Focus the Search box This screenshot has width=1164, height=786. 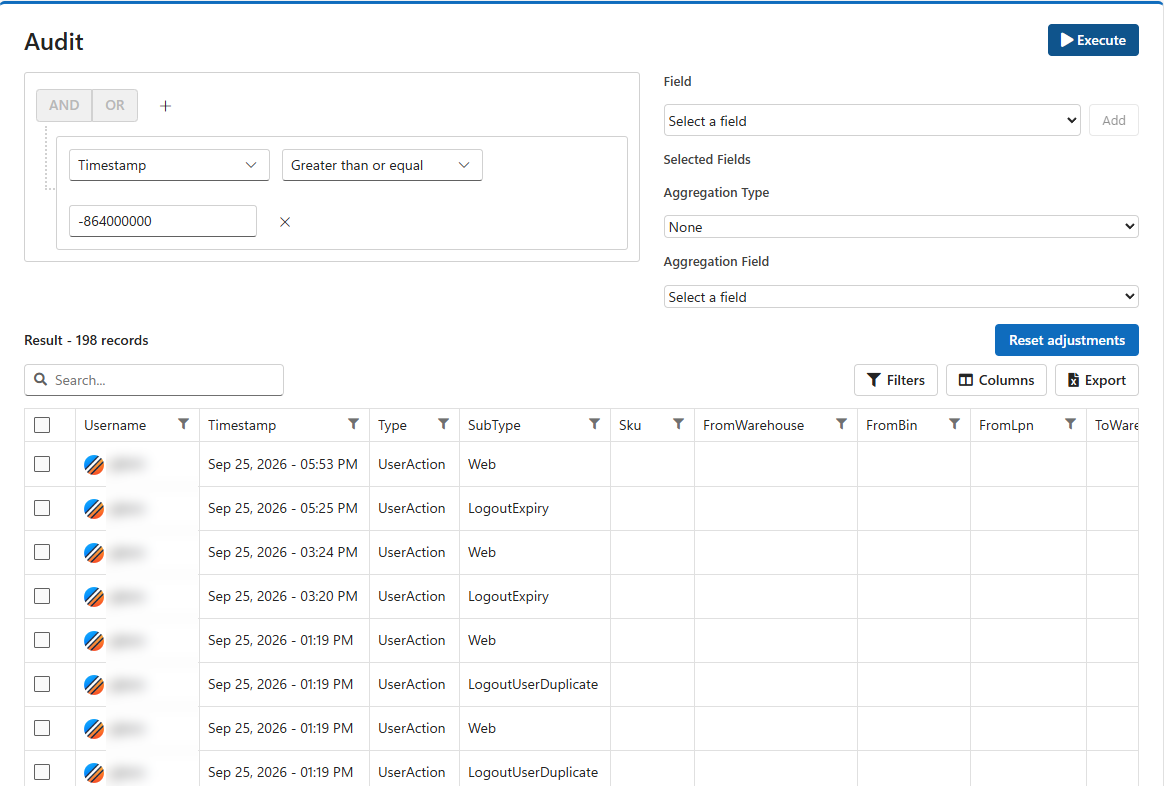154,380
